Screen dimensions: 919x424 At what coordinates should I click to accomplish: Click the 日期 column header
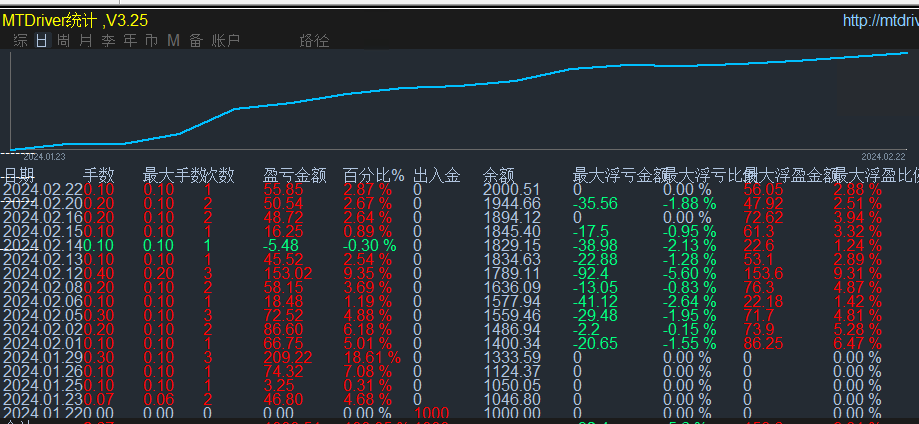(19, 175)
